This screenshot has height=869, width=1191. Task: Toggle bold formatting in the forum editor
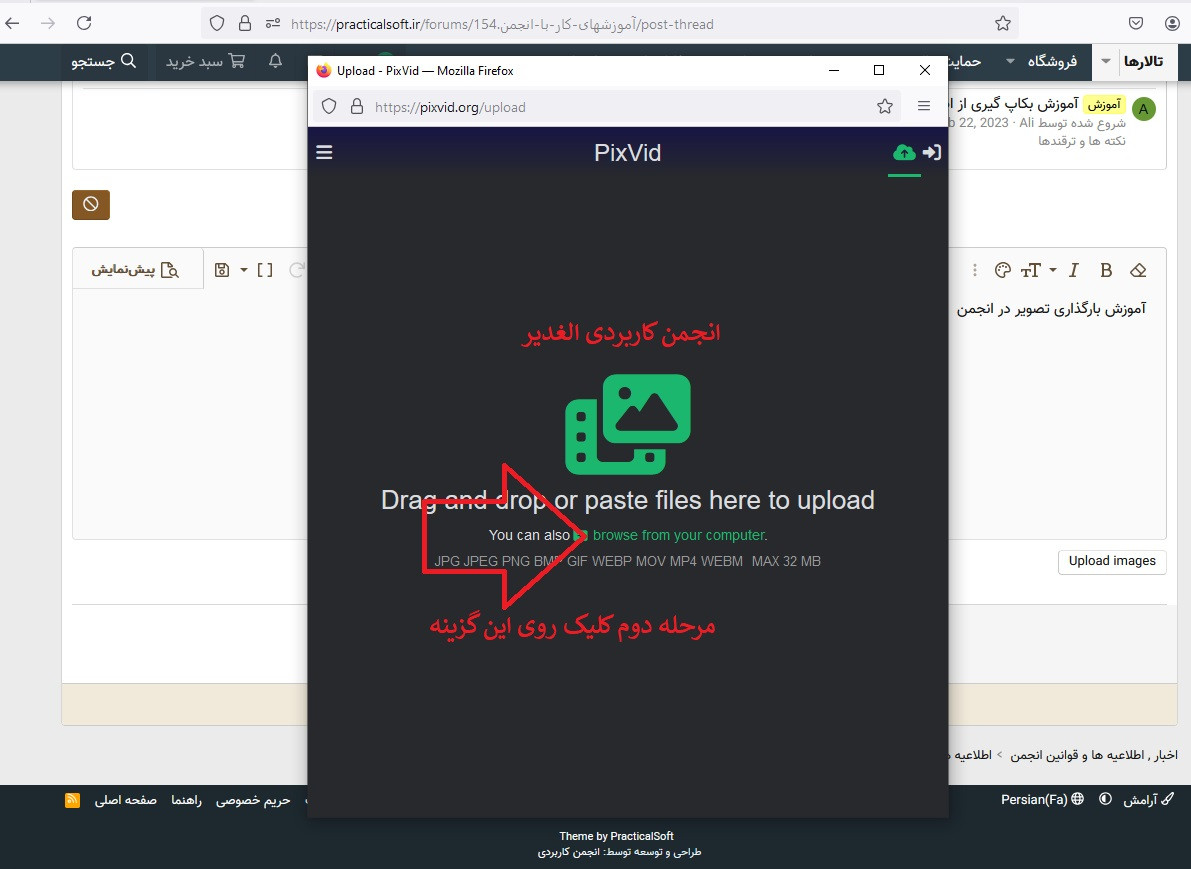click(x=1106, y=270)
